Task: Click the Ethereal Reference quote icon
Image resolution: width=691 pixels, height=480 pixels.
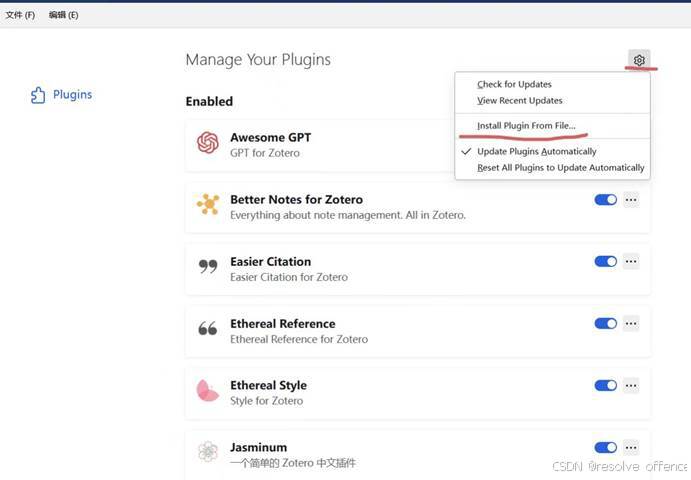Action: pyautogui.click(x=208, y=328)
